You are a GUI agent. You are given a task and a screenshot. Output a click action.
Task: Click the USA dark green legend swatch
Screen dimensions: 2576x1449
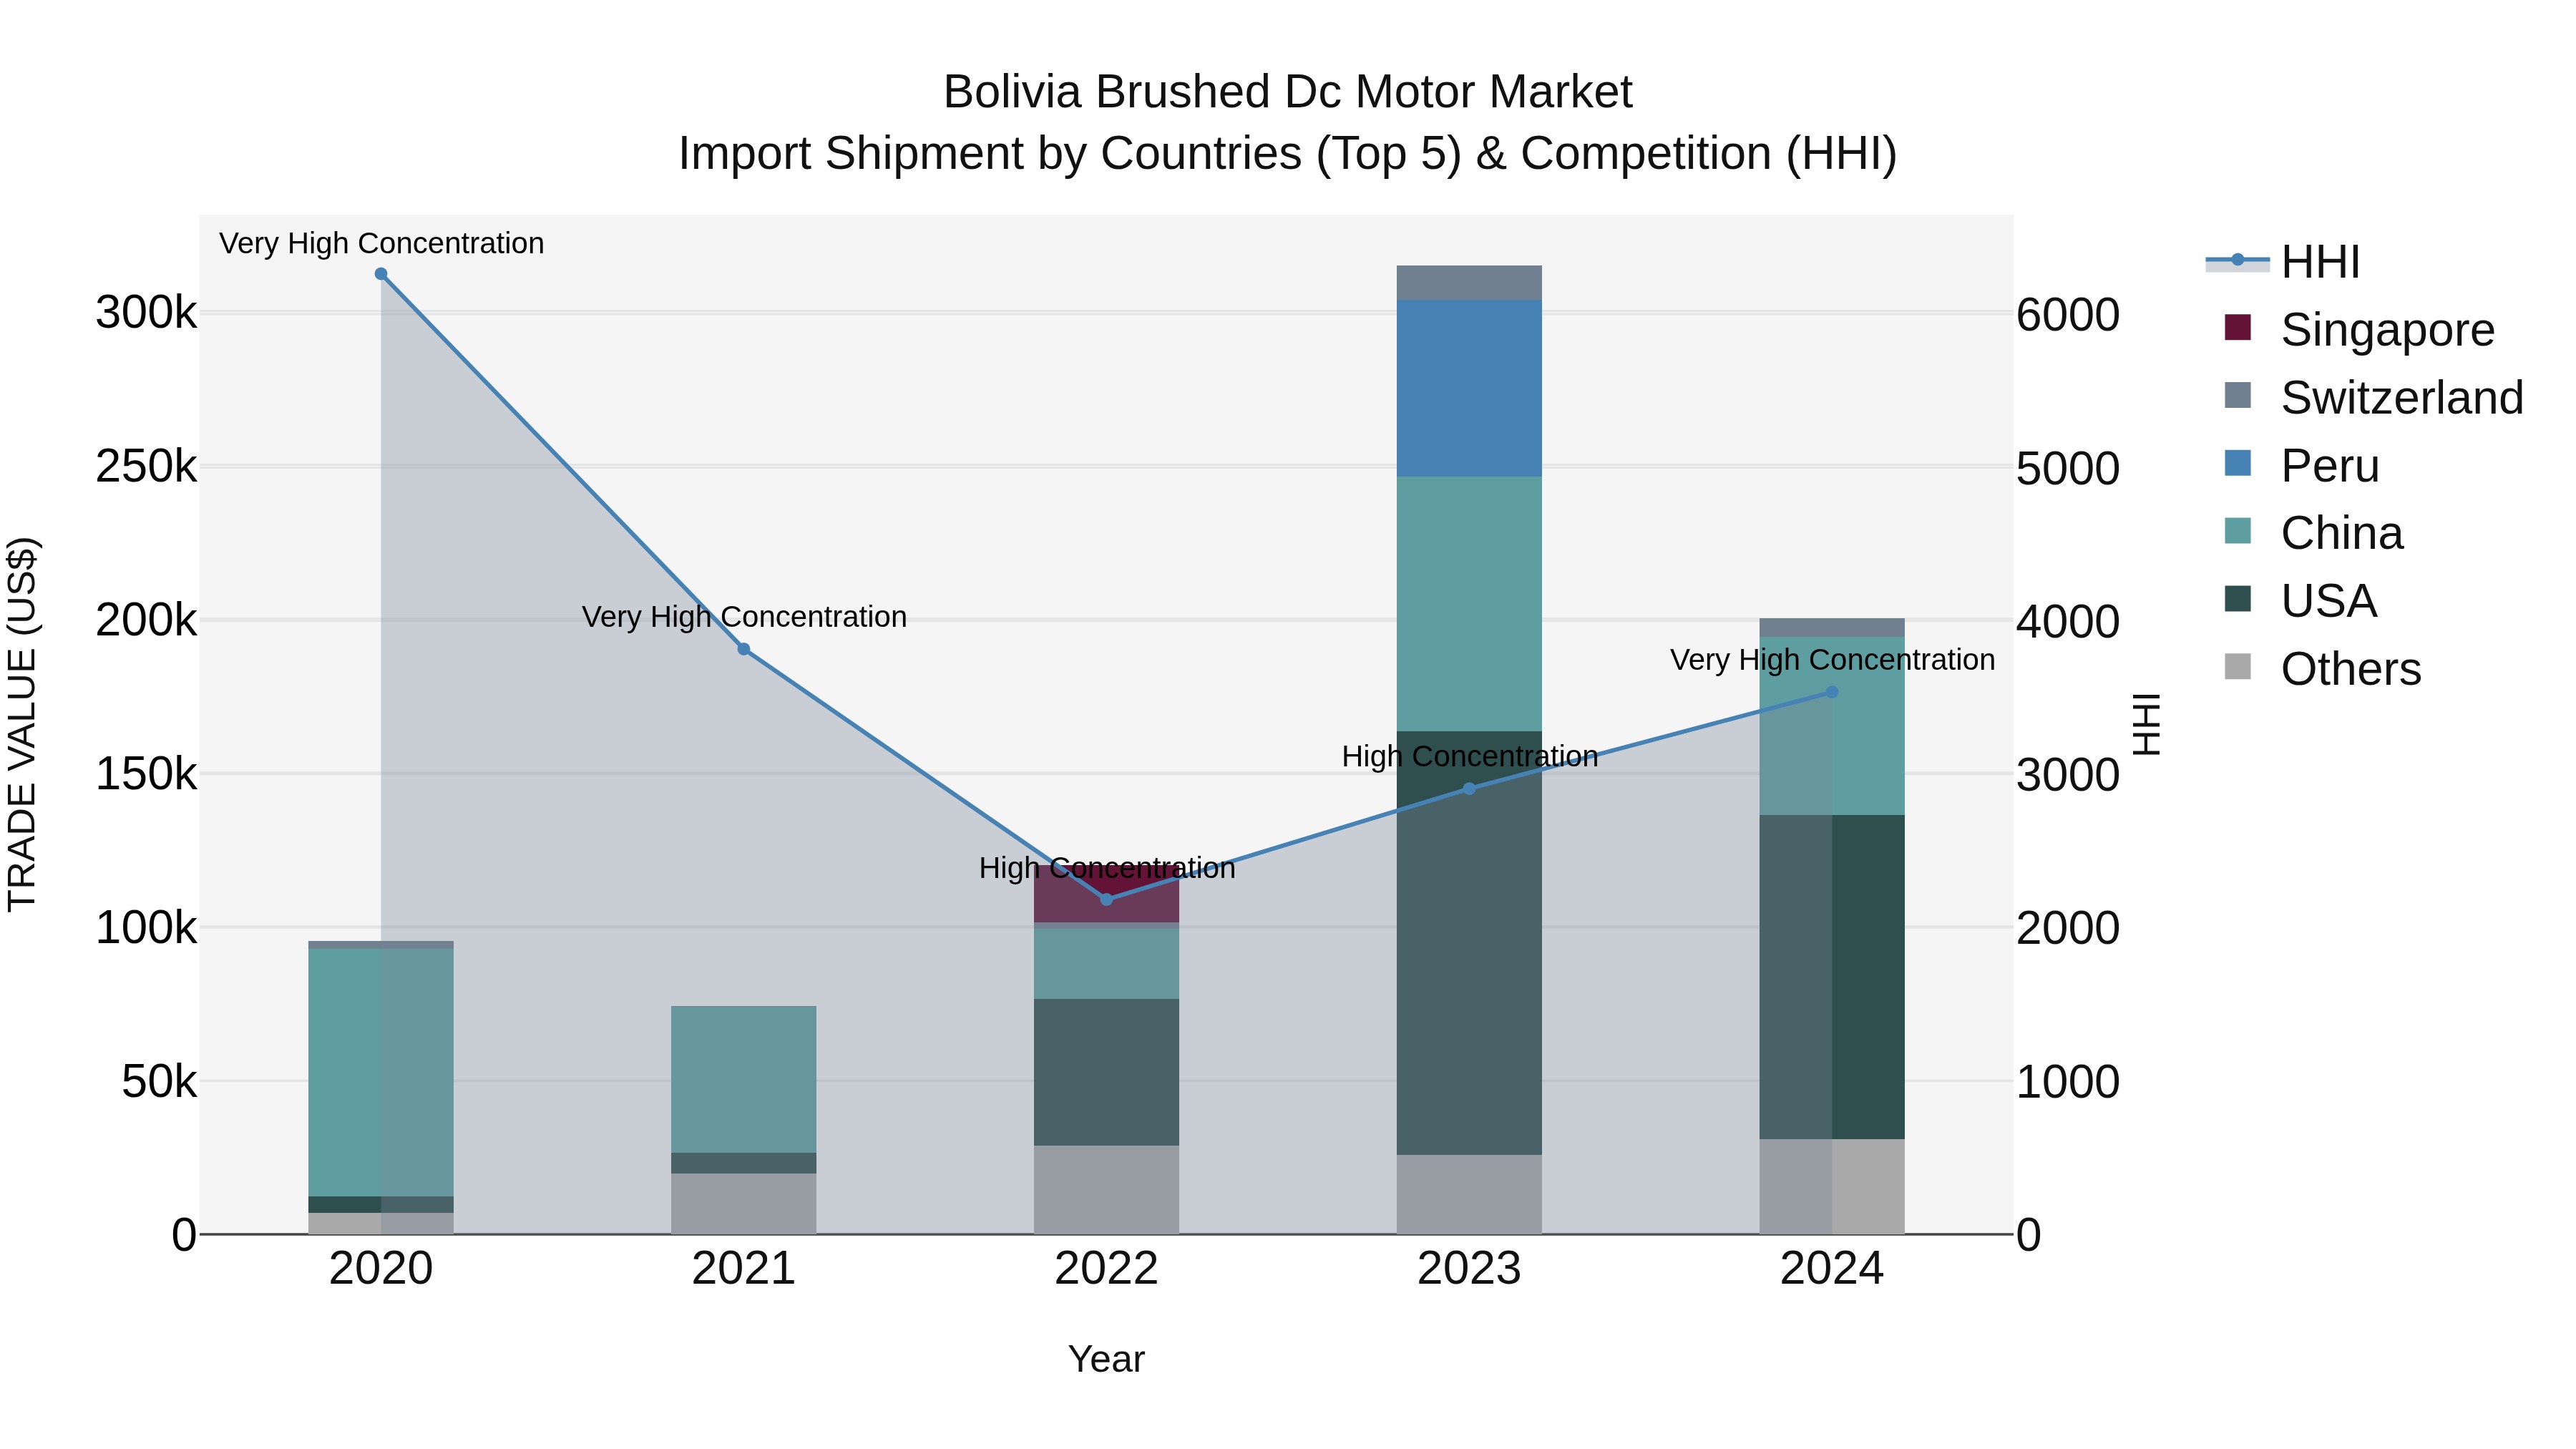tap(2238, 599)
